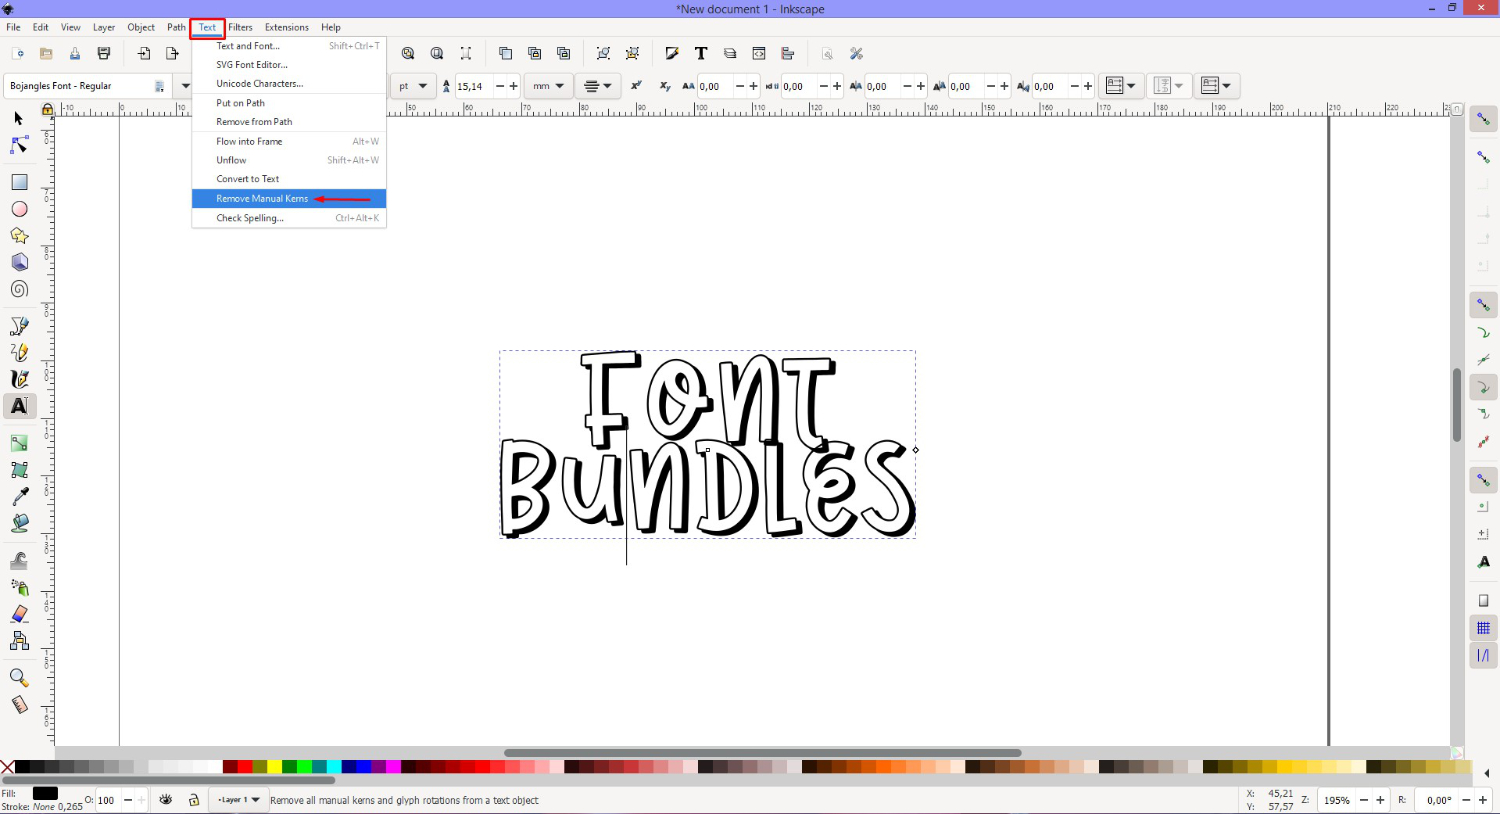Image resolution: width=1500 pixels, height=814 pixels.
Task: Expand the font family dropdown arrow
Action: pos(185,86)
